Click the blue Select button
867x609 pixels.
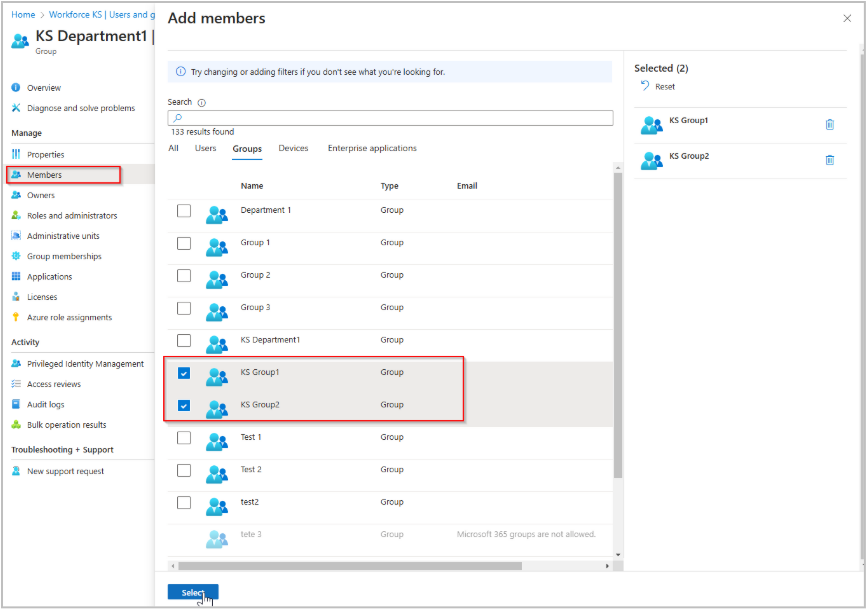click(192, 592)
